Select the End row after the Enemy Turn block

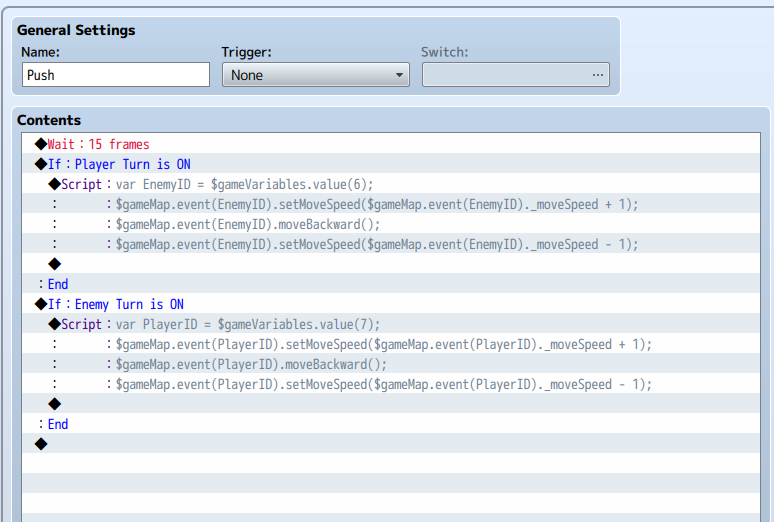click(x=391, y=424)
